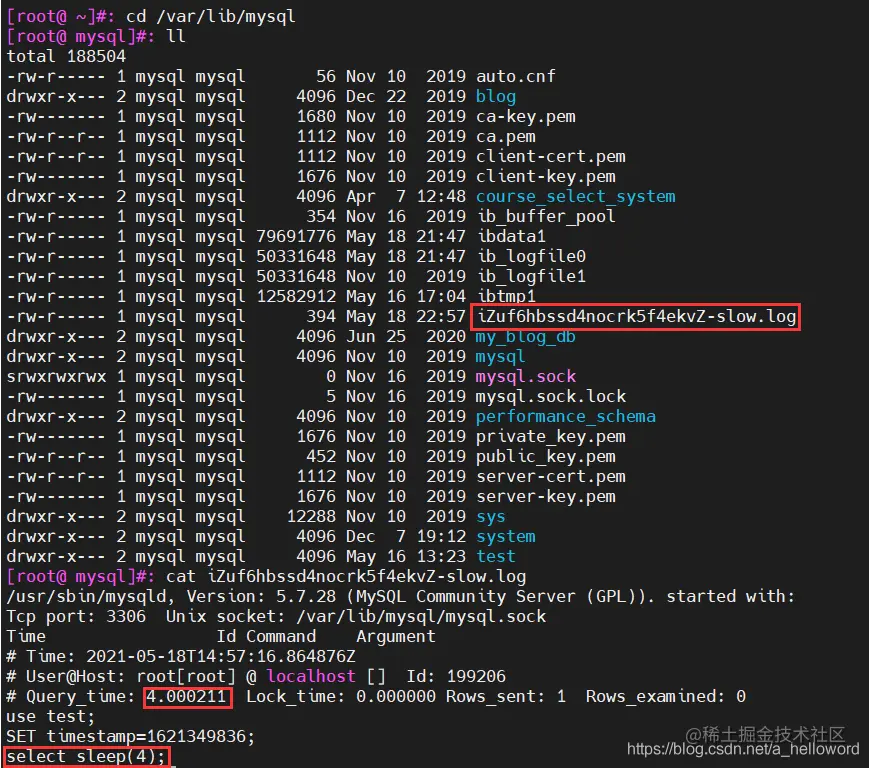Select the localhost host text
This screenshot has height=768, width=869.
point(311,677)
